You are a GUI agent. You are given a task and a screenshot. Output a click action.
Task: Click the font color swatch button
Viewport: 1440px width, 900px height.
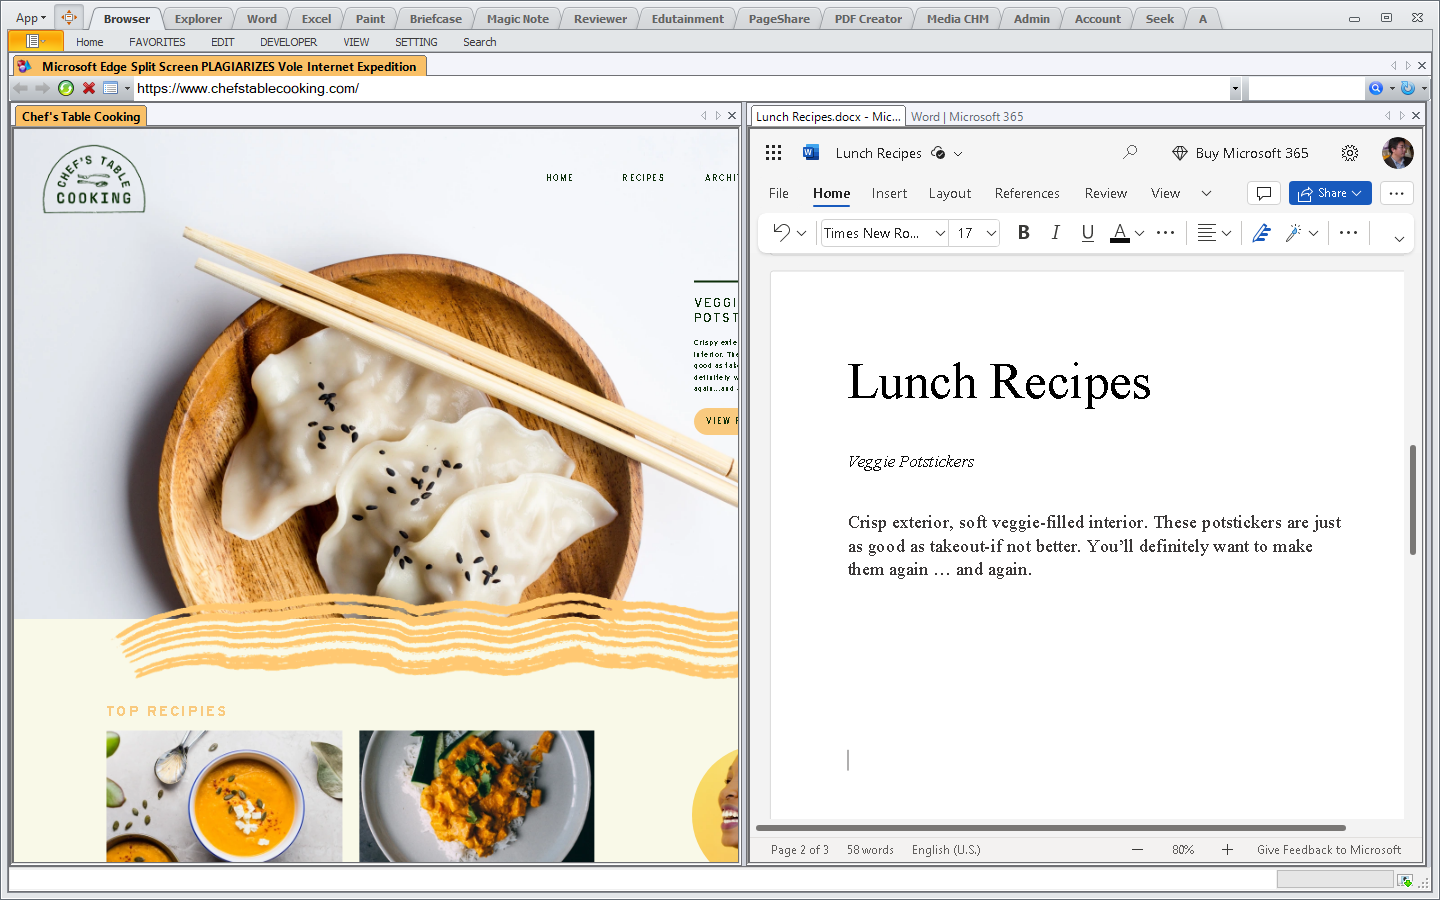point(1120,233)
